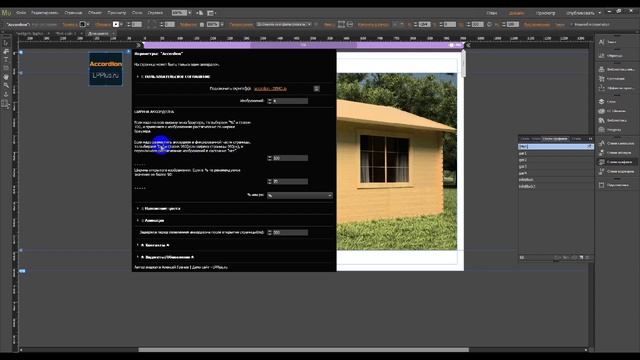Click the purple breakpoint bar above the page
640x360 pixels.
click(x=303, y=45)
